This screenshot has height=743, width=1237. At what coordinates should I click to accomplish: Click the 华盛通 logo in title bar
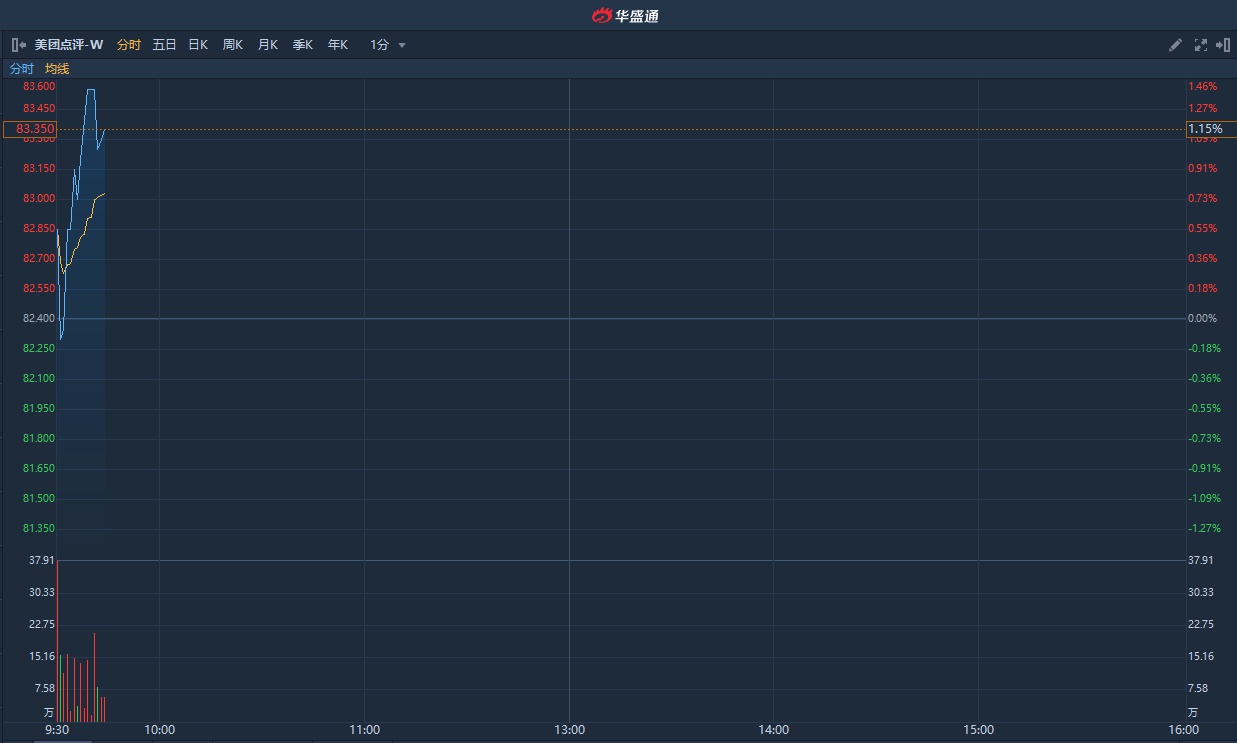625,15
